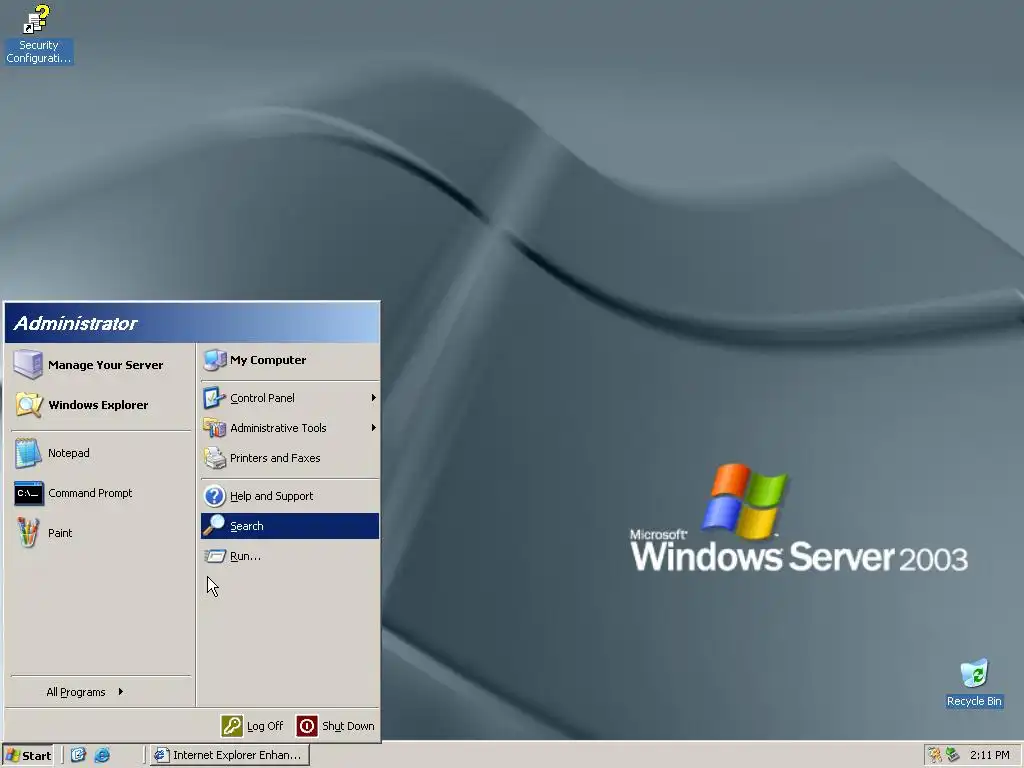Click the All Programs label
This screenshot has width=1024, height=768.
click(76, 692)
